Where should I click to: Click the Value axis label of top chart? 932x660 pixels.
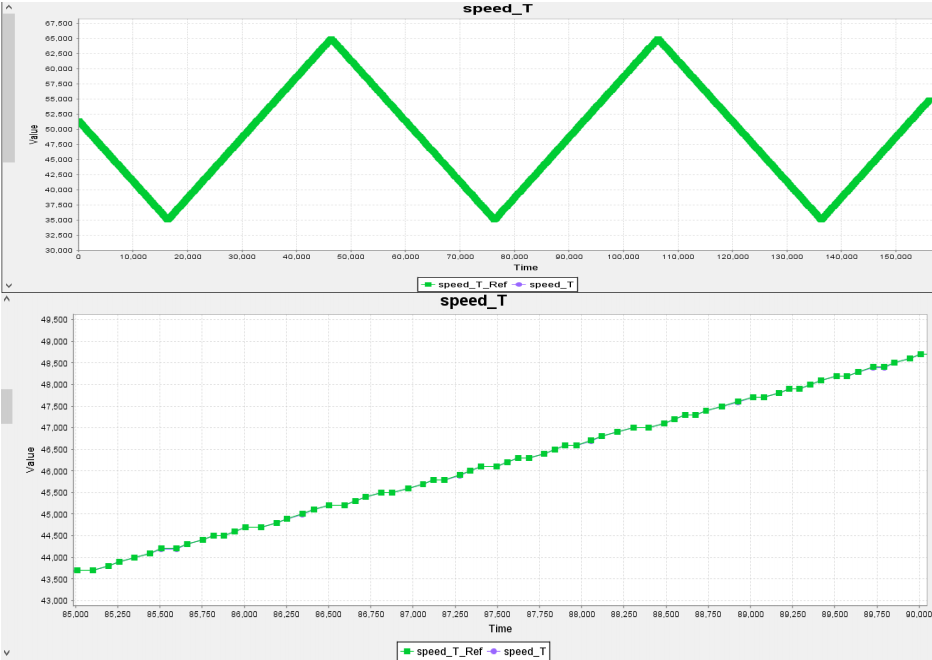pyautogui.click(x=33, y=134)
